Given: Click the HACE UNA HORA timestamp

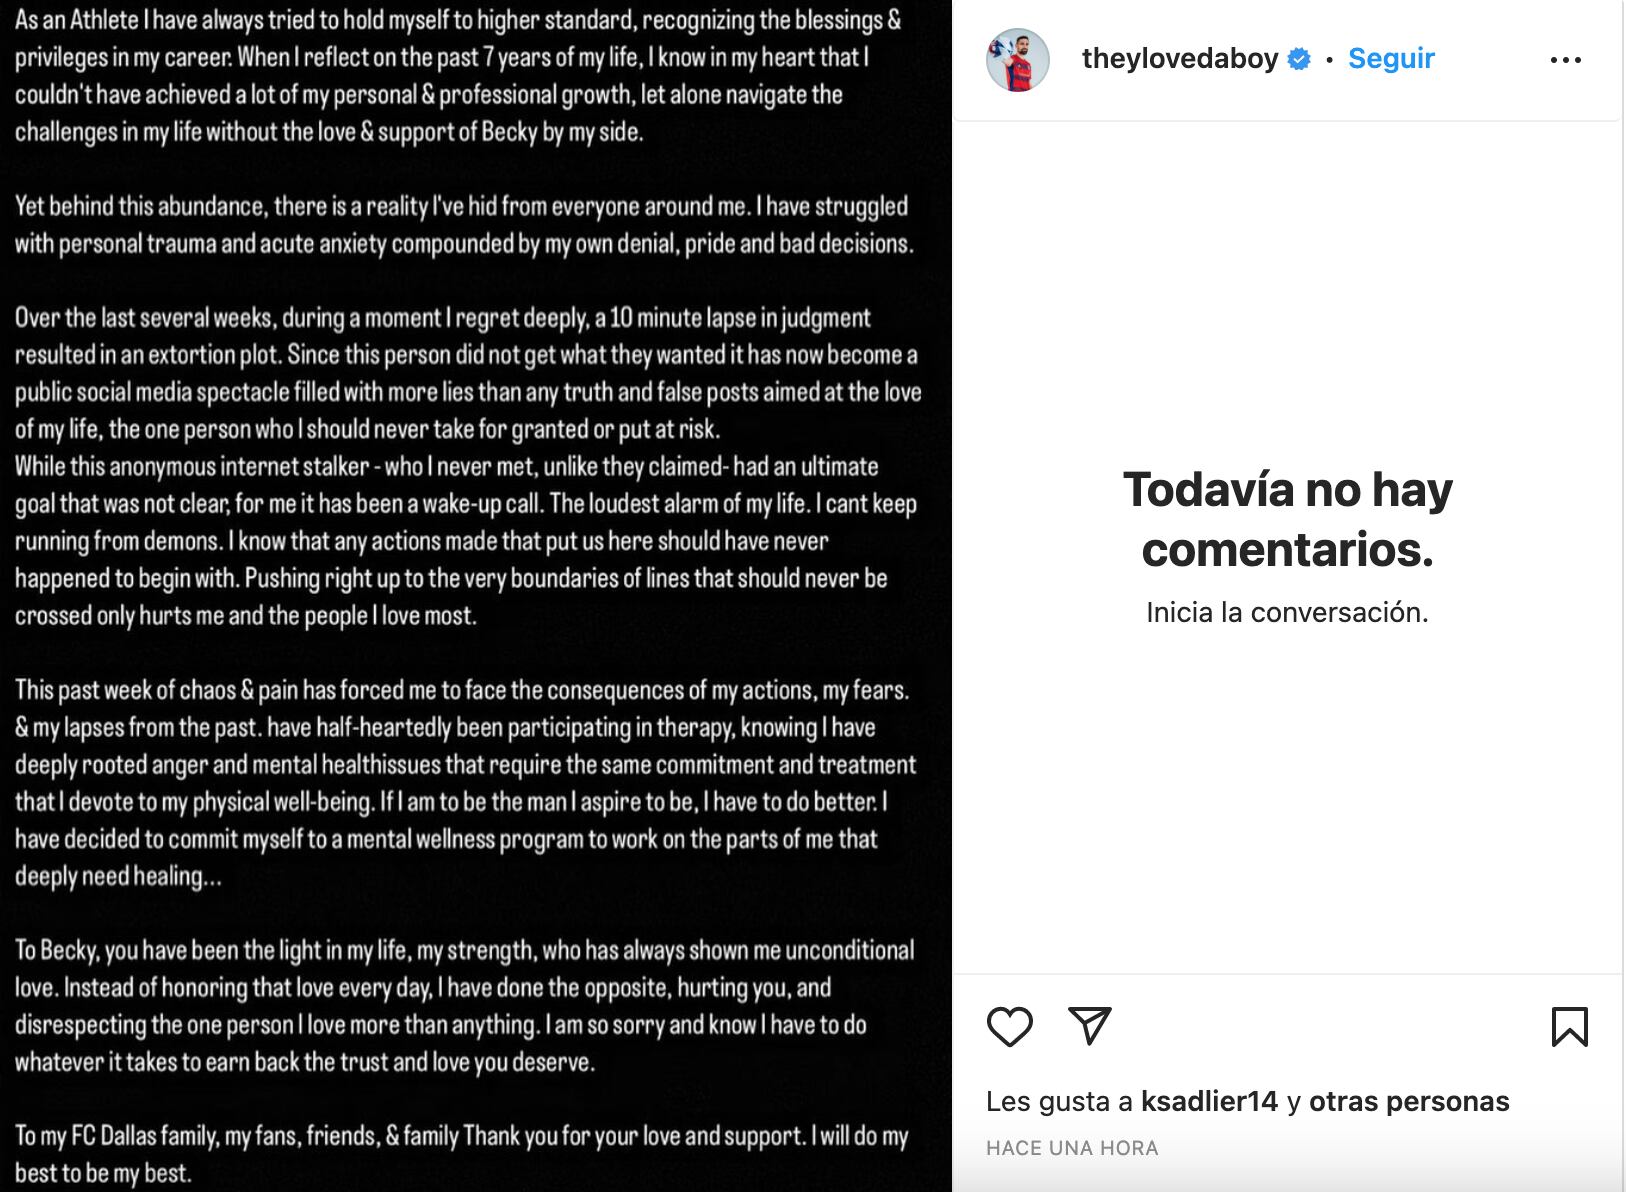Looking at the screenshot, I should (1072, 1148).
